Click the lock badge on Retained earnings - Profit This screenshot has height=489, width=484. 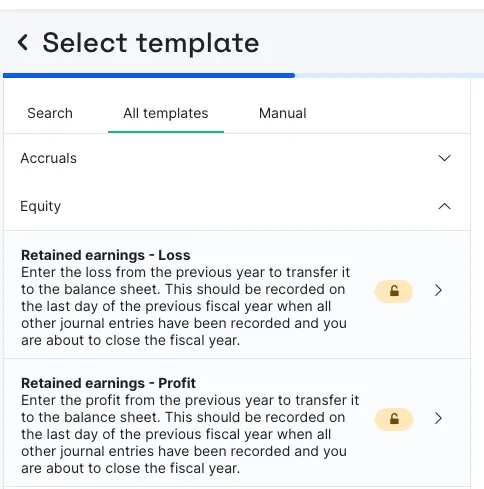click(394, 419)
